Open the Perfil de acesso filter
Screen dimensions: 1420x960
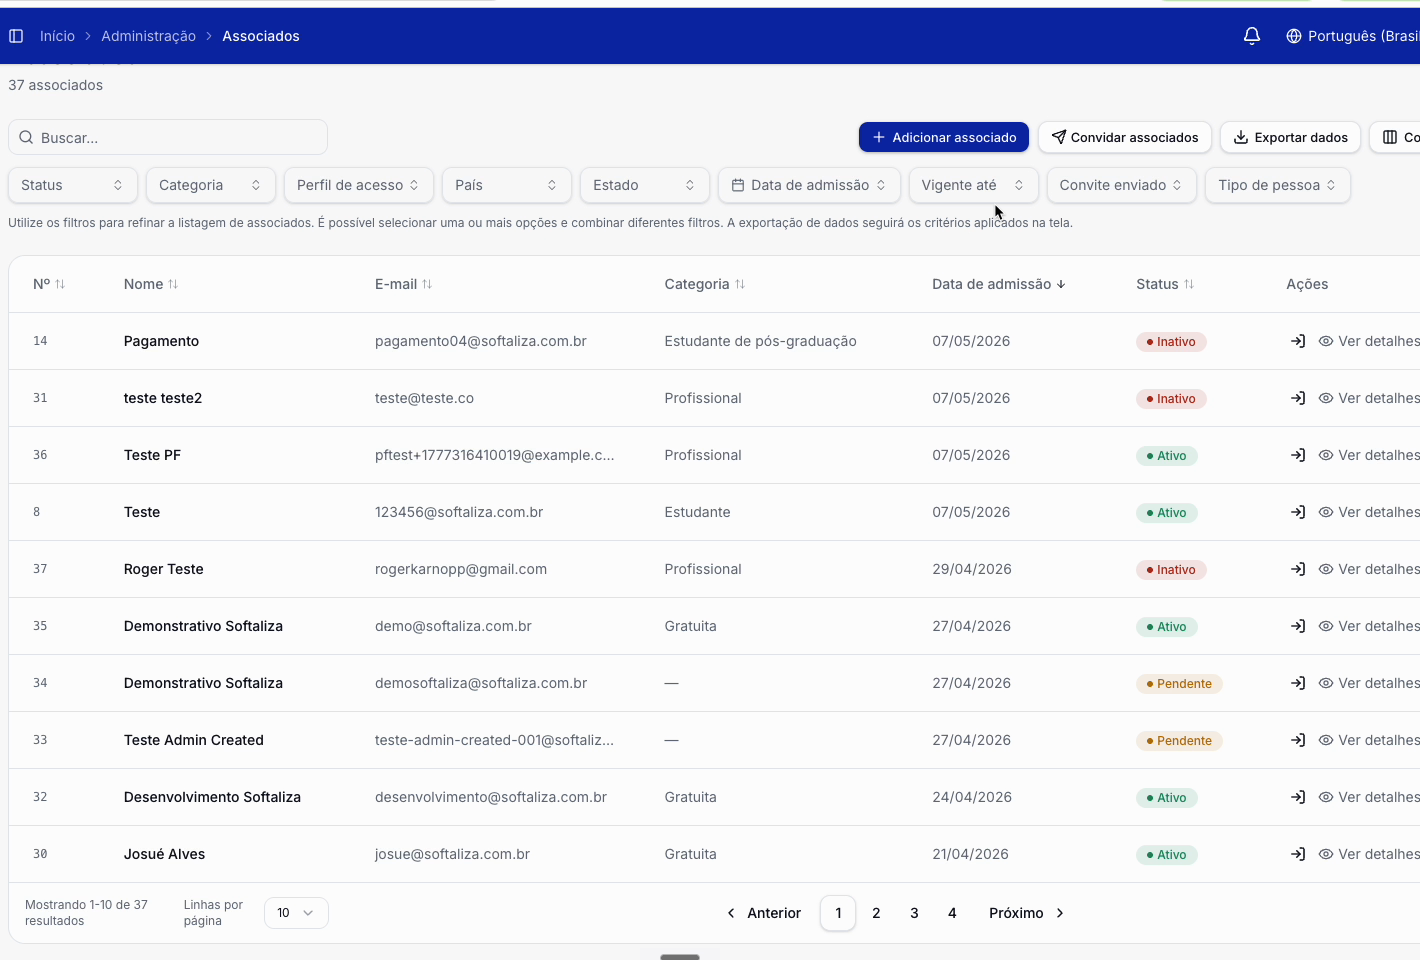[359, 185]
